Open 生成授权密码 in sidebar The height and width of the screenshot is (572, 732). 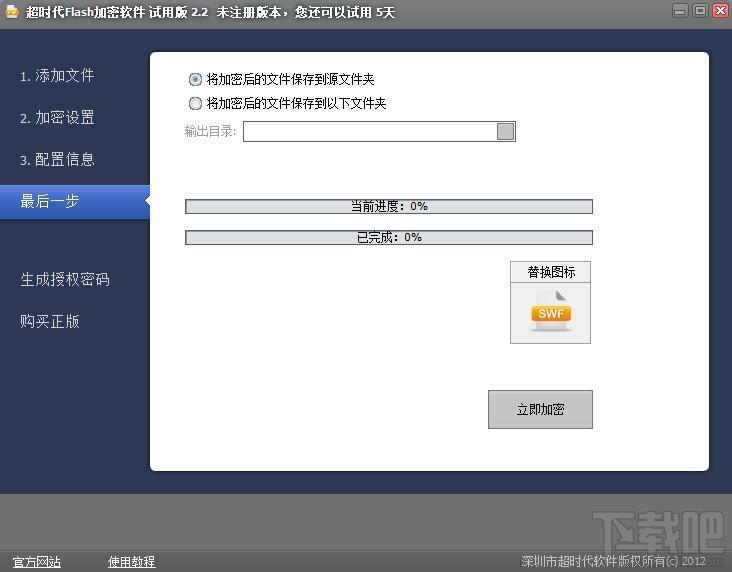(x=65, y=279)
